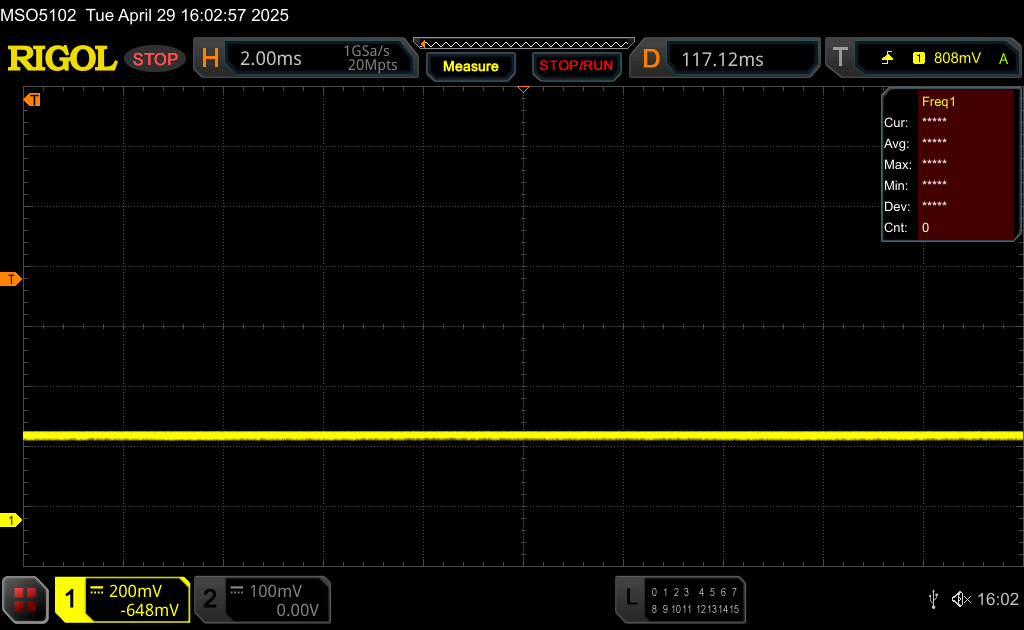Toggle the muted speaker sound icon
1024x630 pixels.
pos(961,599)
